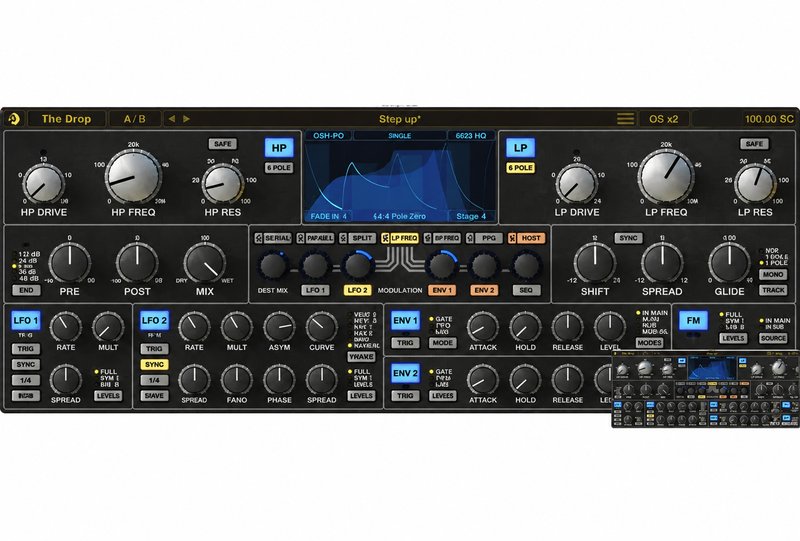
Task: Toggle the blue LFO 1 section button
Action: (26, 321)
